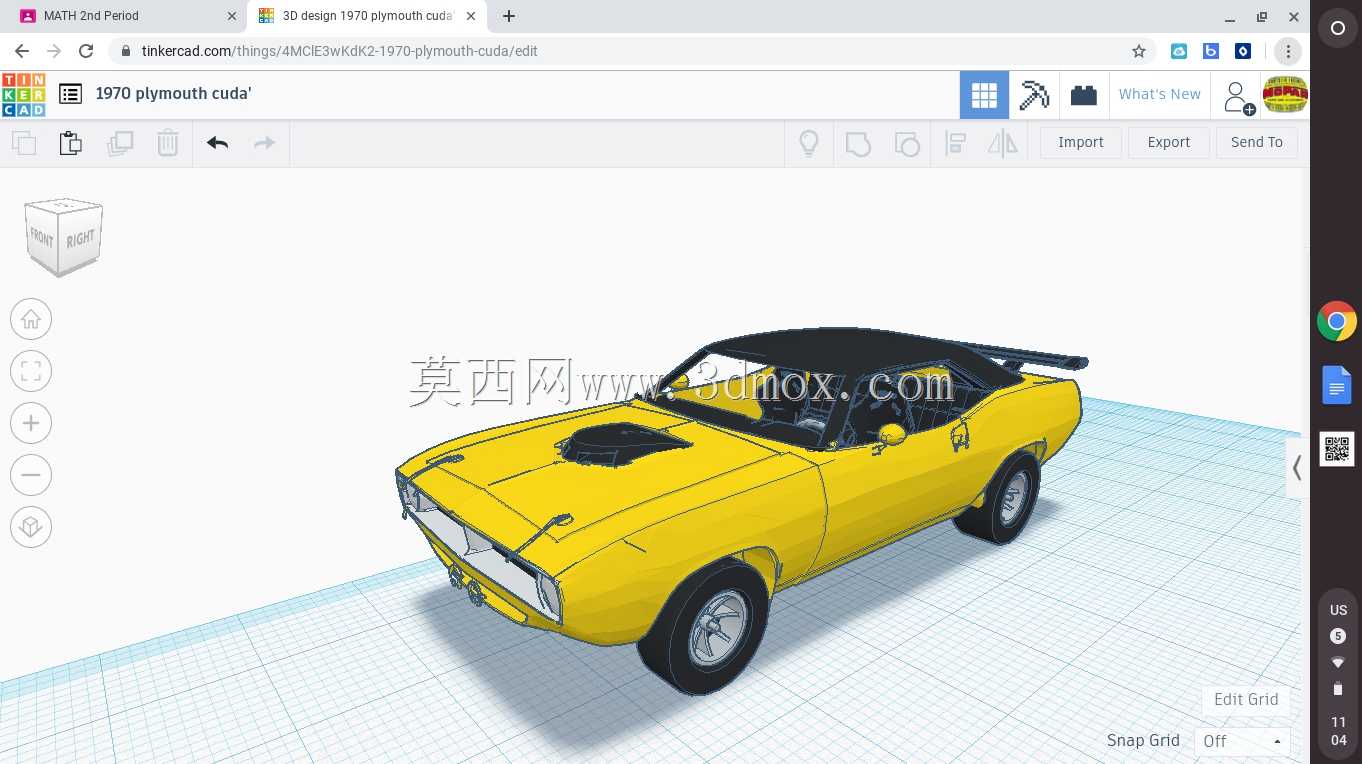Click the launcher circle button
Viewport: 1362px width, 764px height.
point(1337,29)
